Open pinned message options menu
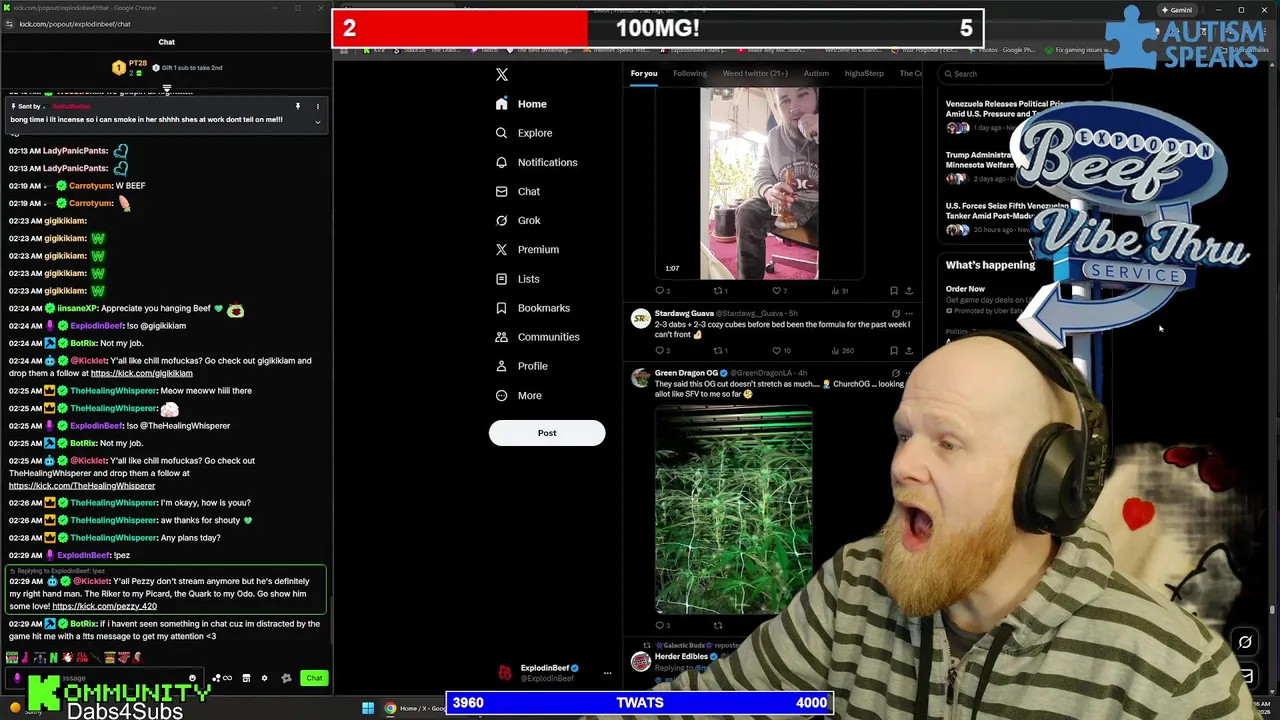The width and height of the screenshot is (1280, 720). coord(318,106)
